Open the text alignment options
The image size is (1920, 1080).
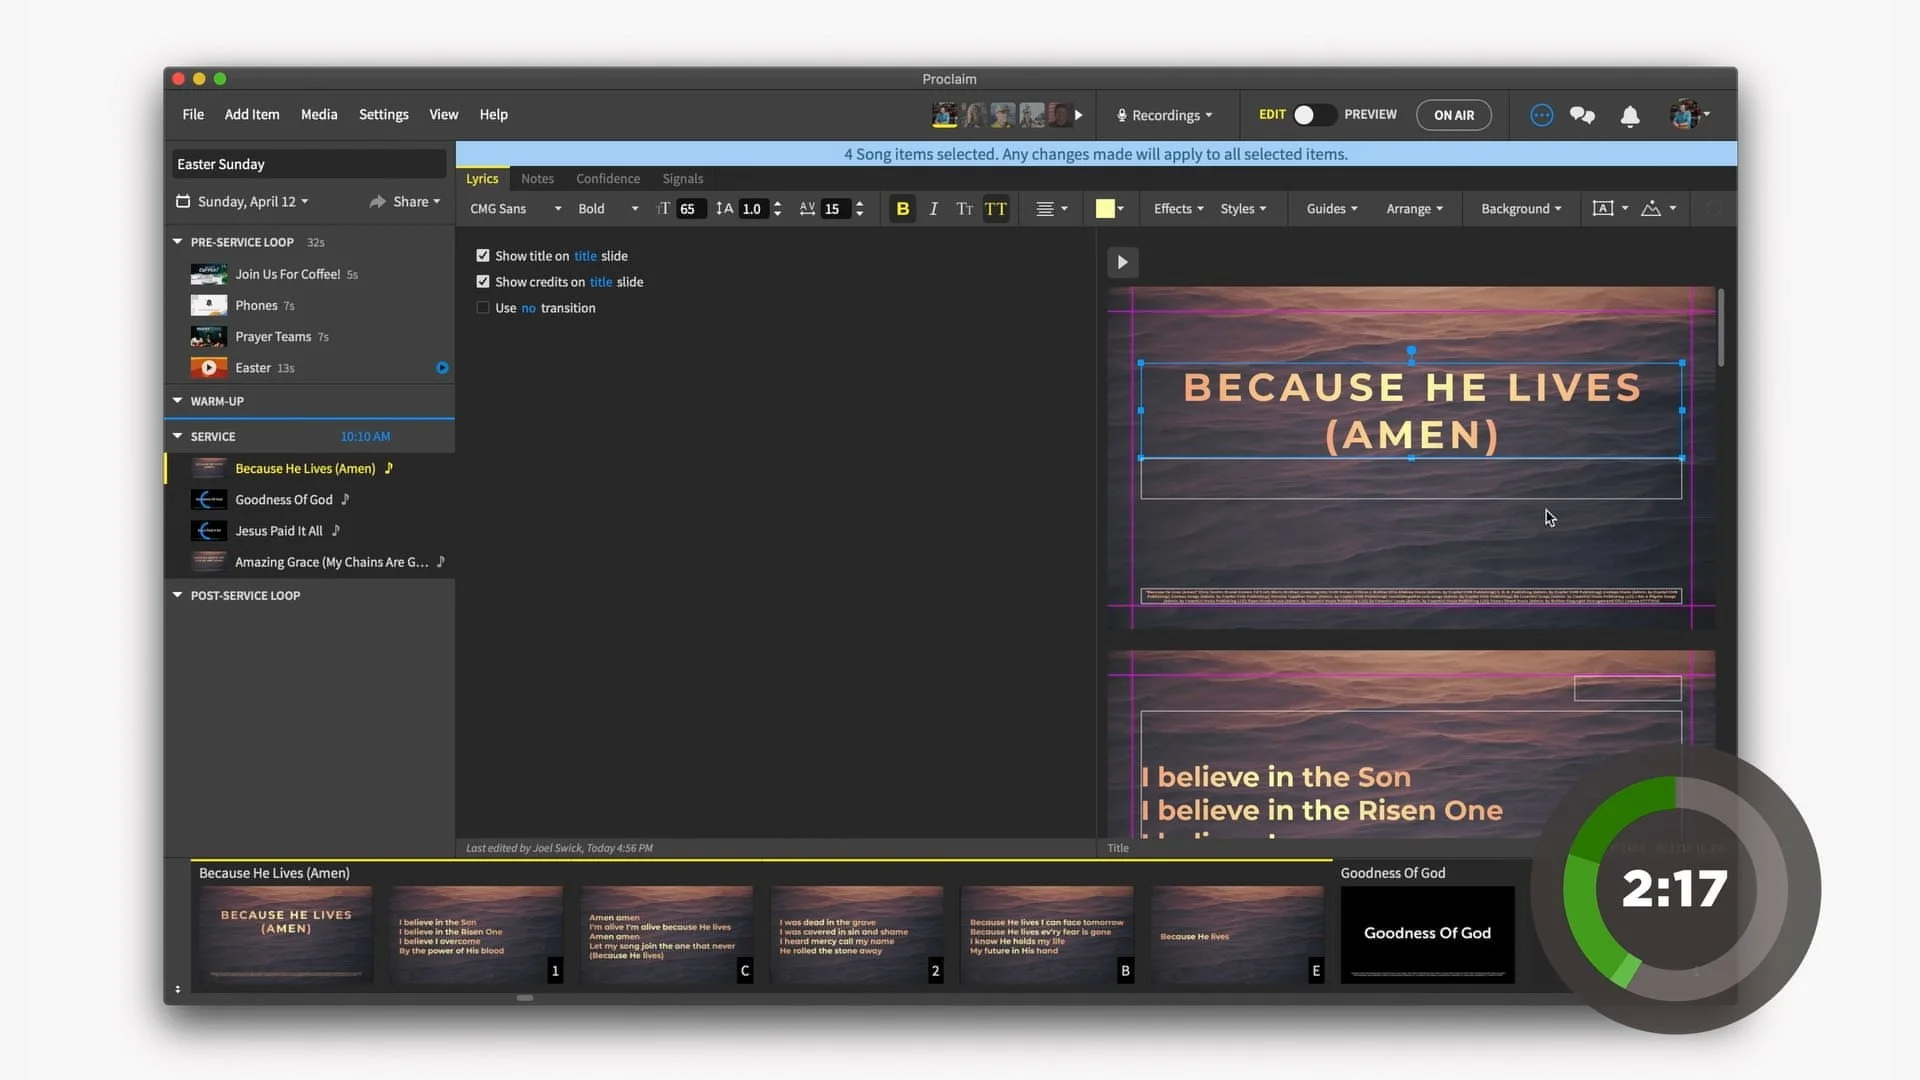[1051, 209]
